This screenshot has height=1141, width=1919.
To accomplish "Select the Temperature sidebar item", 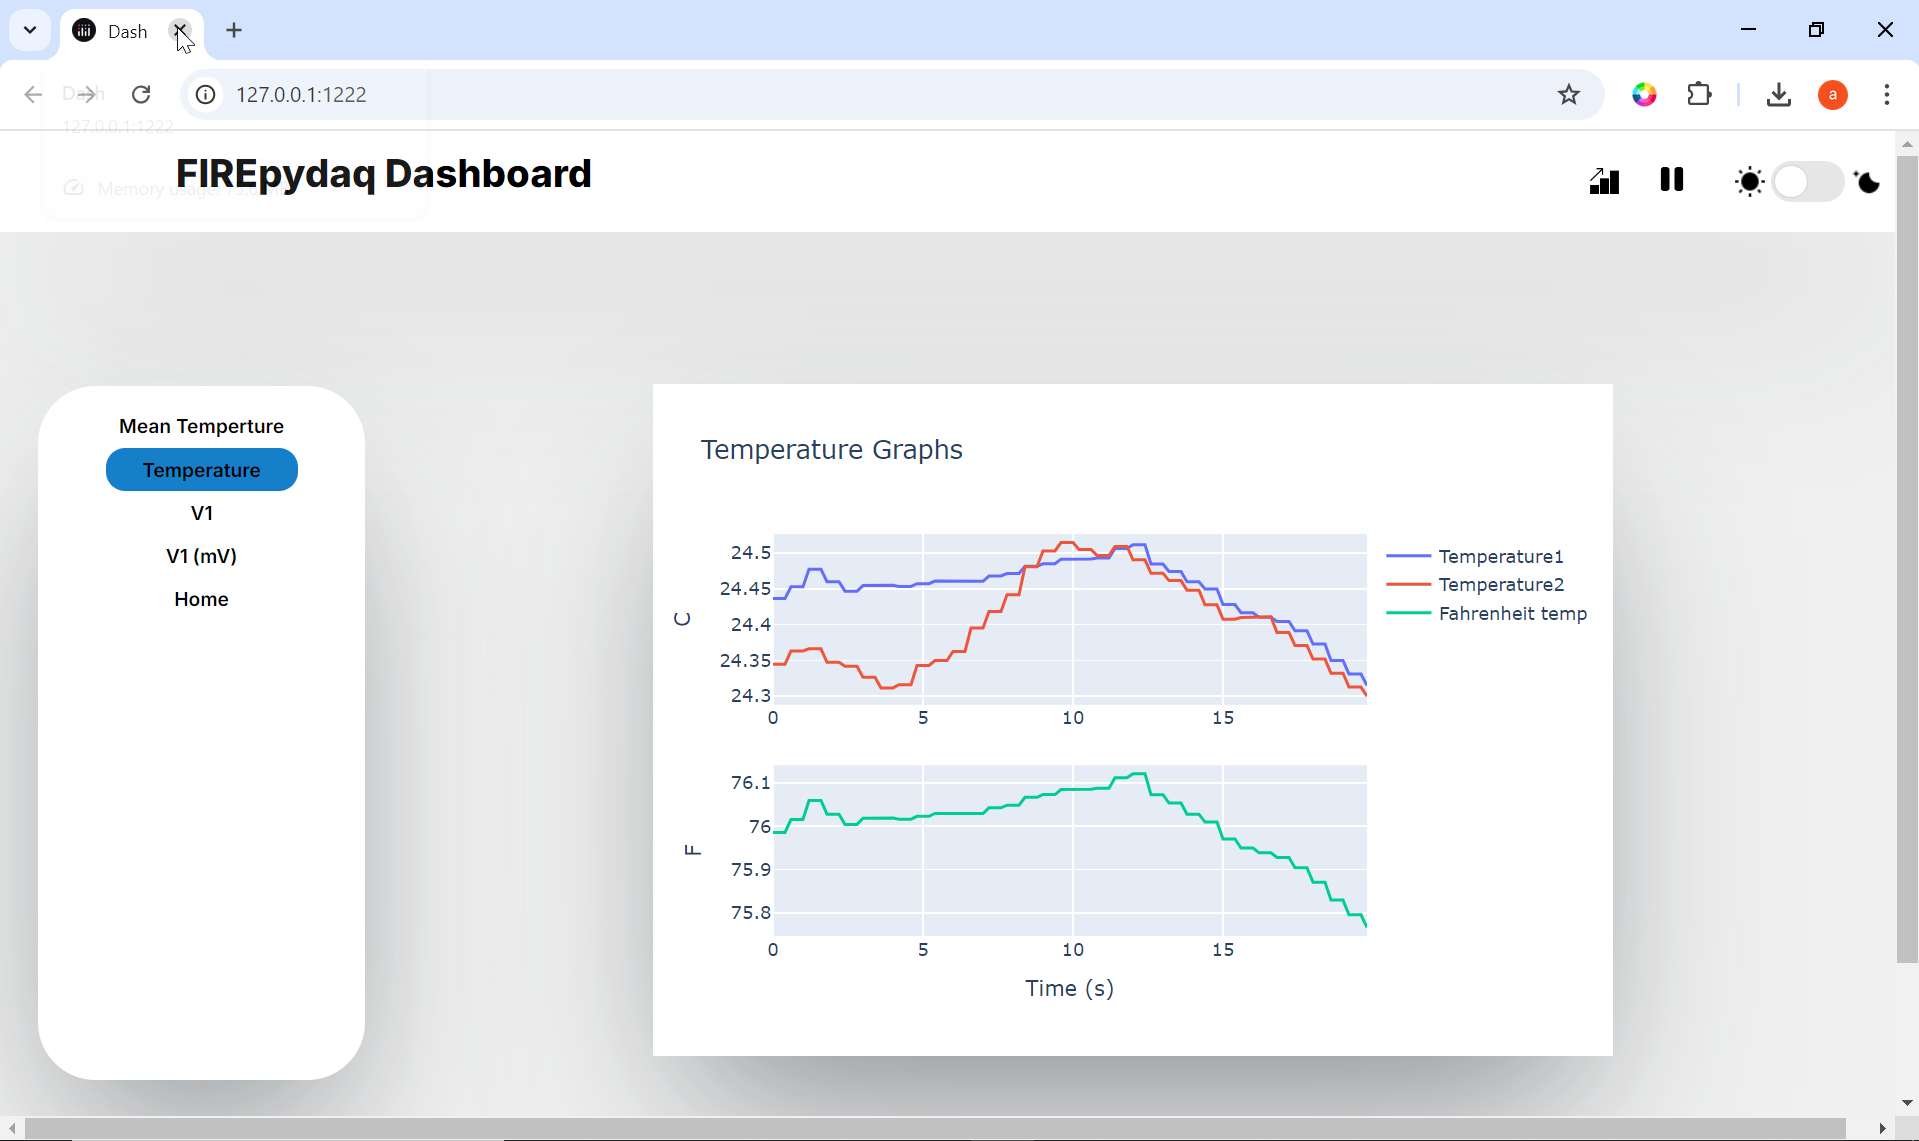I will point(201,470).
